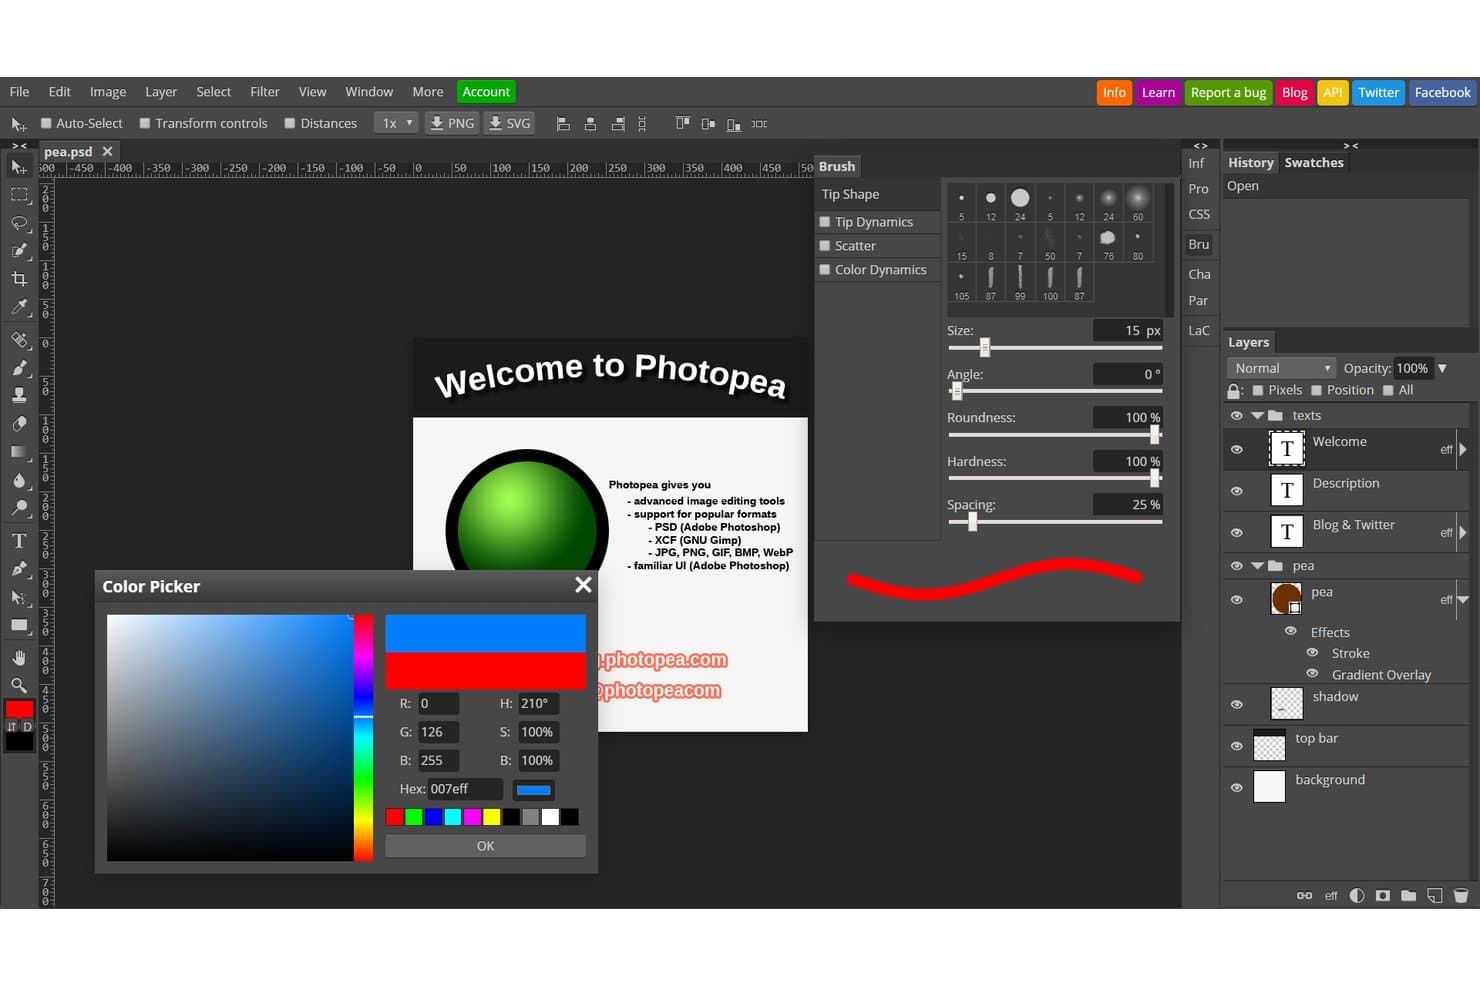This screenshot has width=1480, height=987.
Task: Enable the Auto-Select checkbox
Action: (46, 123)
